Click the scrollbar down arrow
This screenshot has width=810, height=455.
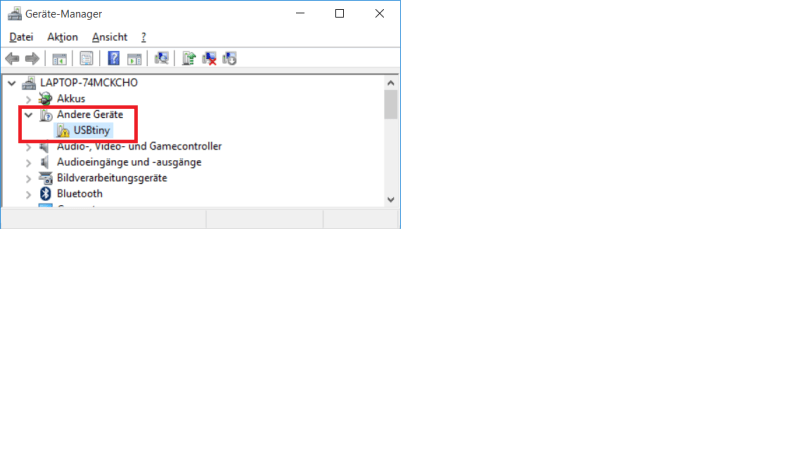391,199
